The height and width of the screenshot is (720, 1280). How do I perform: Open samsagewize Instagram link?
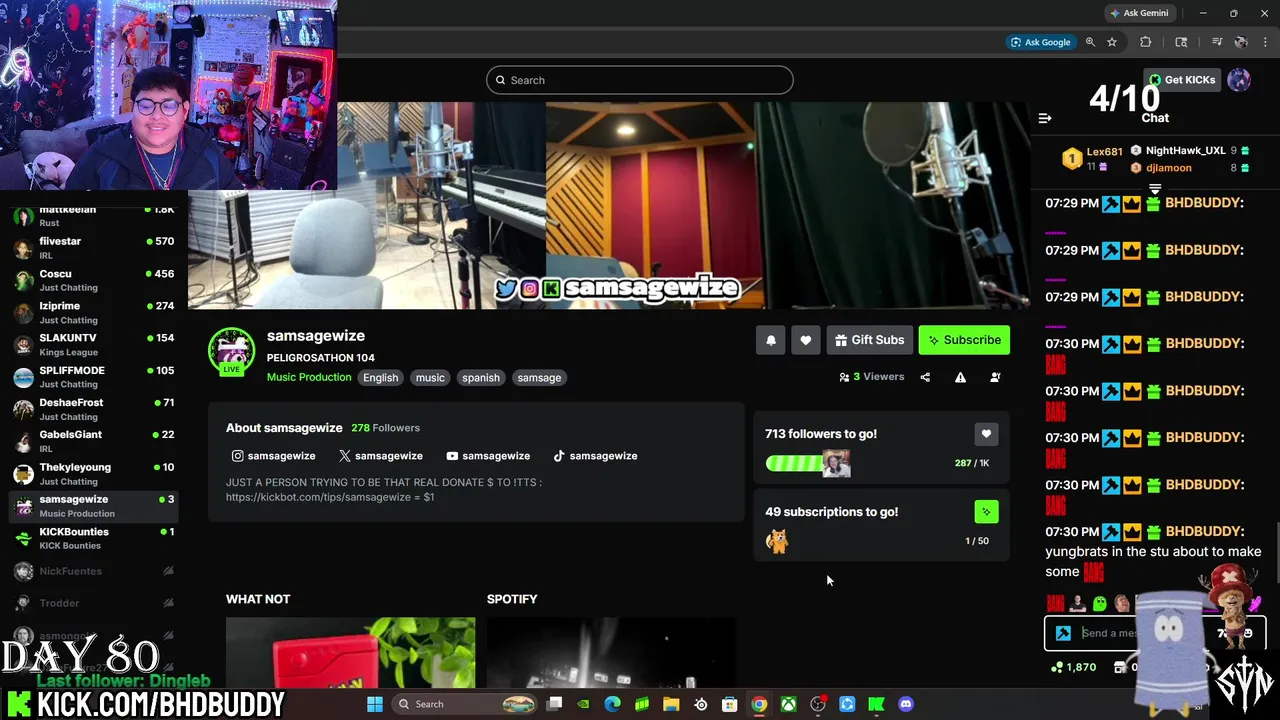(274, 456)
